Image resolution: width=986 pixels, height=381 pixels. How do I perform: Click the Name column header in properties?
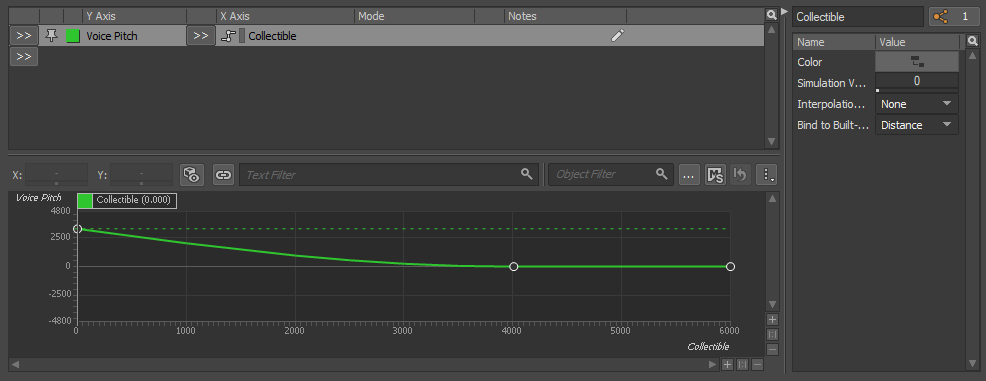(834, 42)
